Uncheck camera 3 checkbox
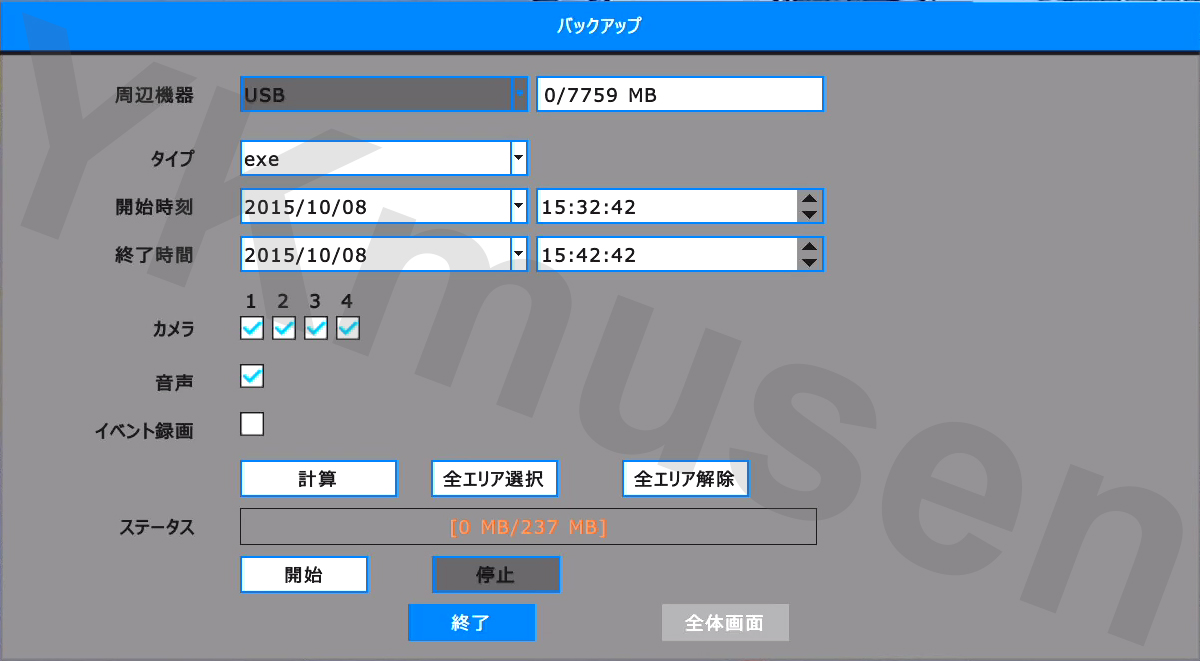Screen dimensions: 1200x661 click(x=316, y=328)
